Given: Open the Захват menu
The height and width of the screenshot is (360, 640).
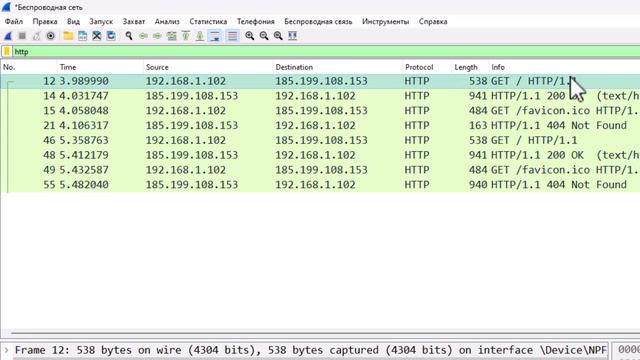Looking at the screenshot, I should (x=134, y=22).
